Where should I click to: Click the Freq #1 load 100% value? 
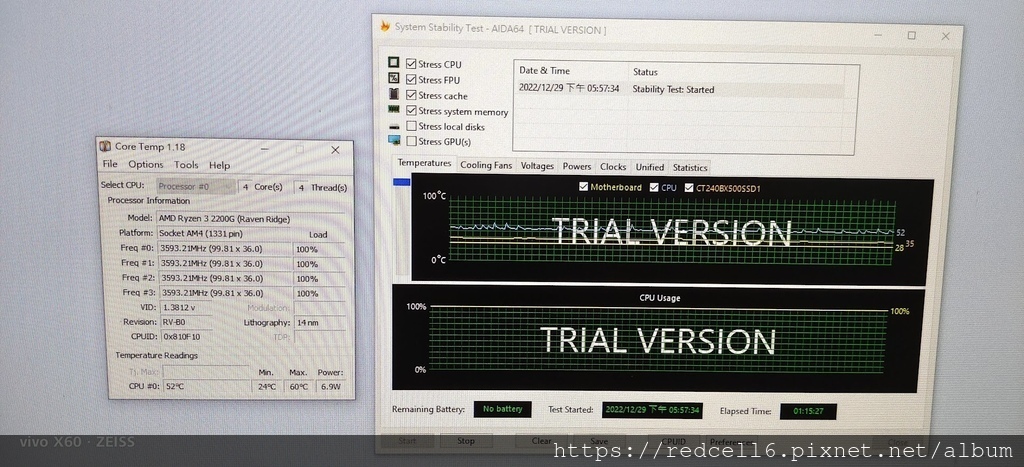[x=319, y=264]
